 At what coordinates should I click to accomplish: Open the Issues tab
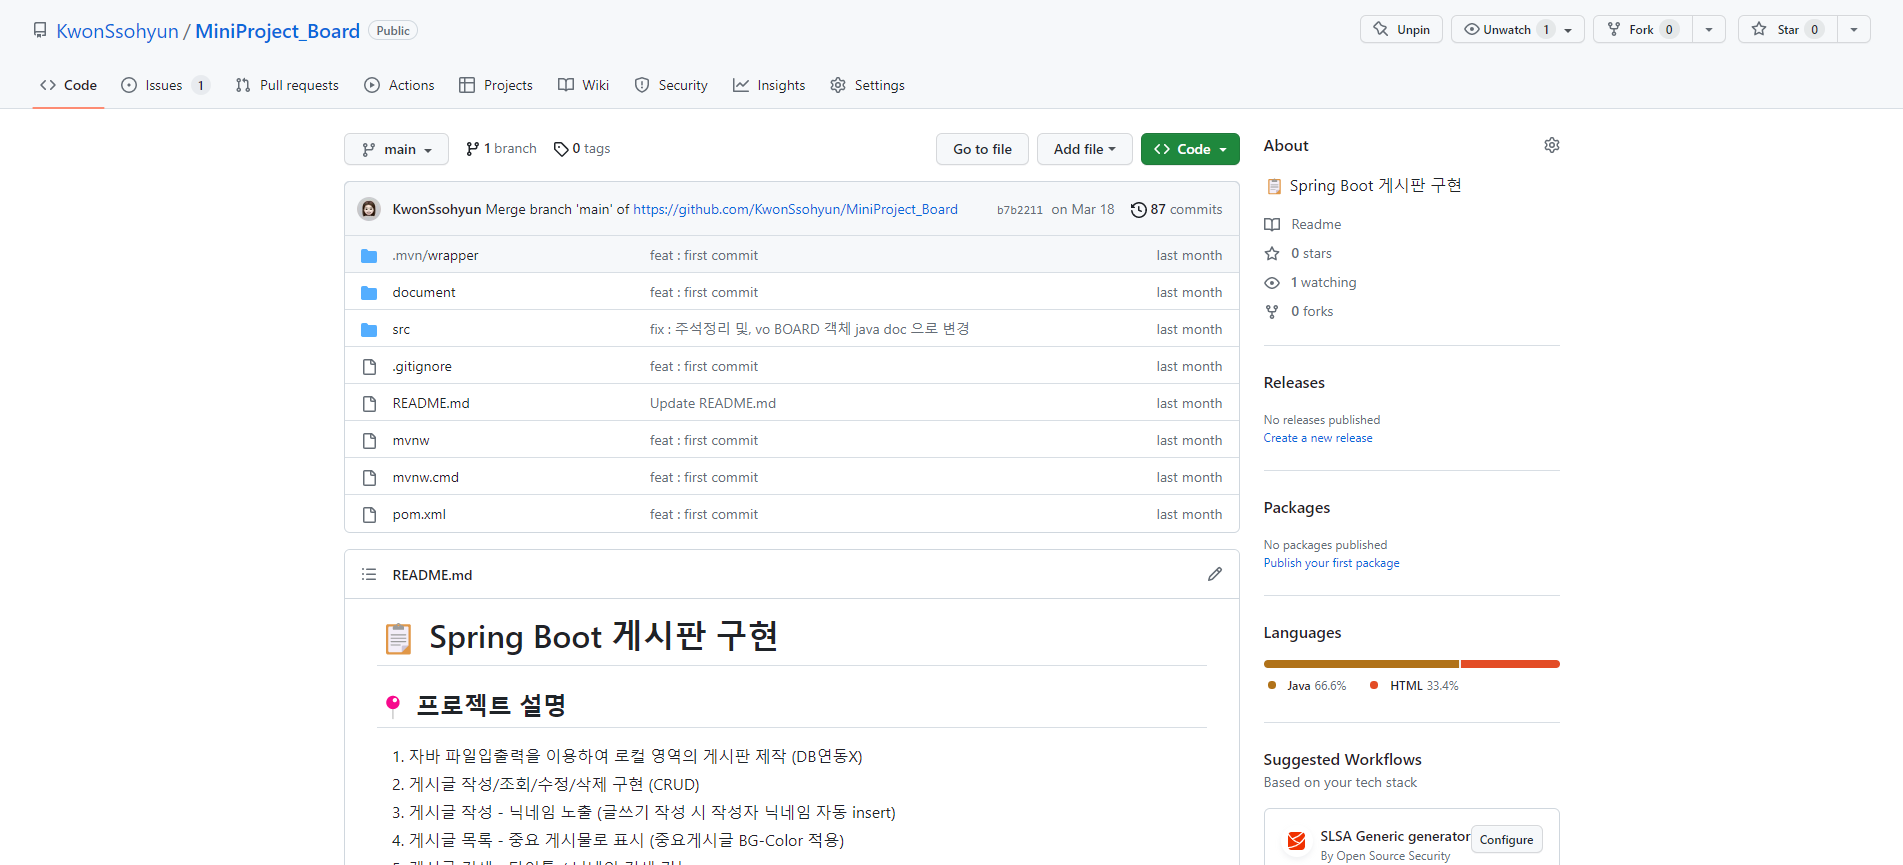[x=165, y=85]
